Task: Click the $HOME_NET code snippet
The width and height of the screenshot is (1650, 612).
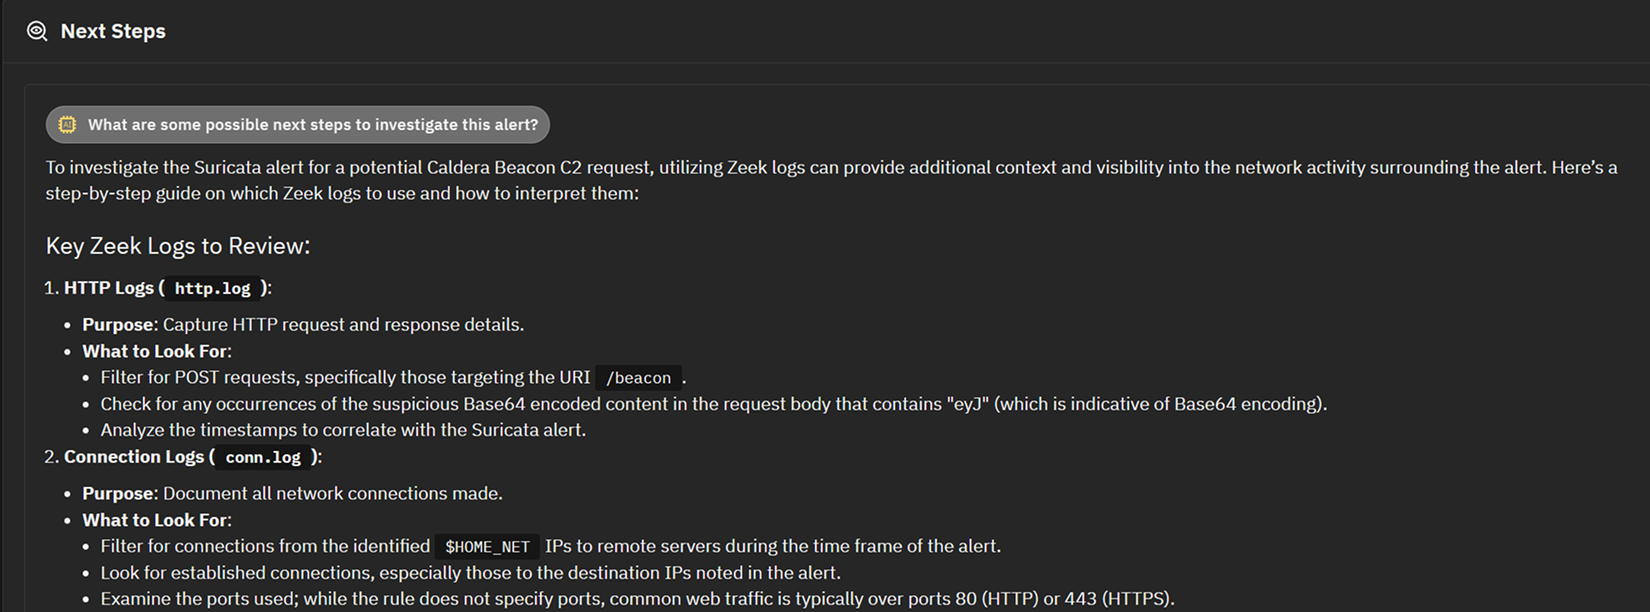Action: point(487,547)
